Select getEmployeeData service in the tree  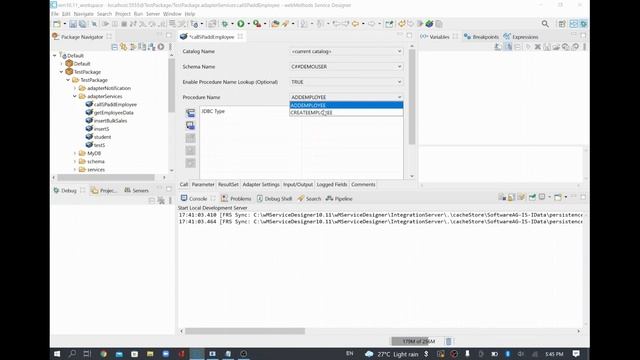(x=113, y=113)
